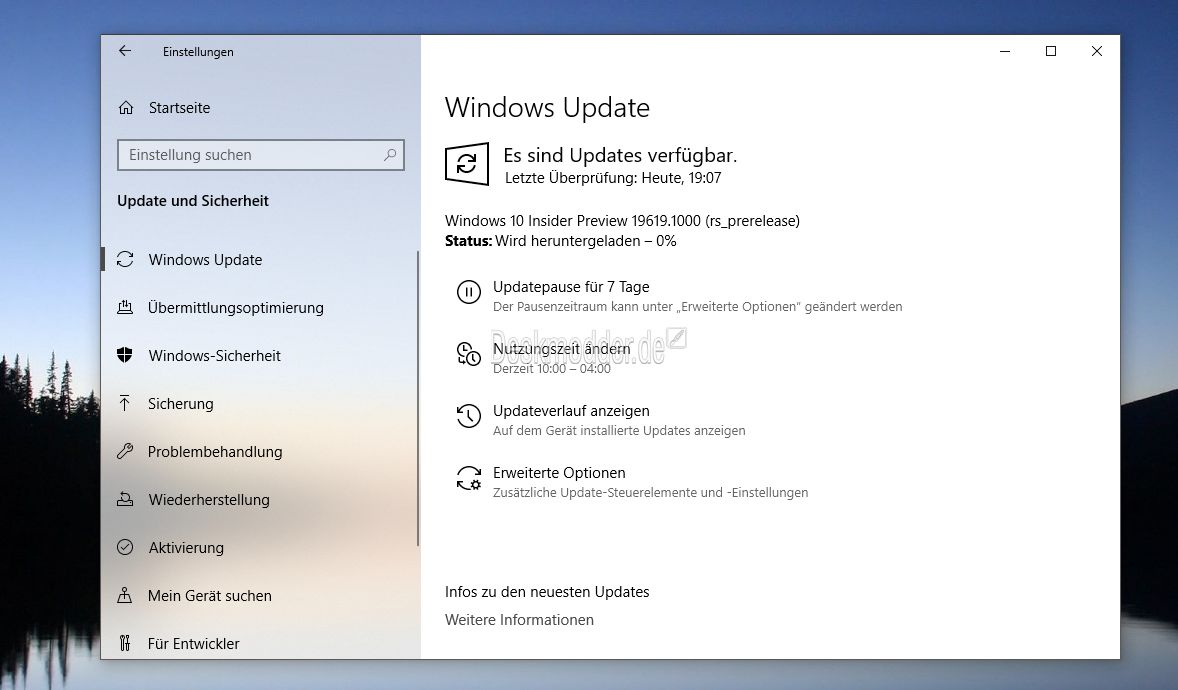Minimize the Einstellungen window
Screen dimensions: 1178x690
point(1004,51)
